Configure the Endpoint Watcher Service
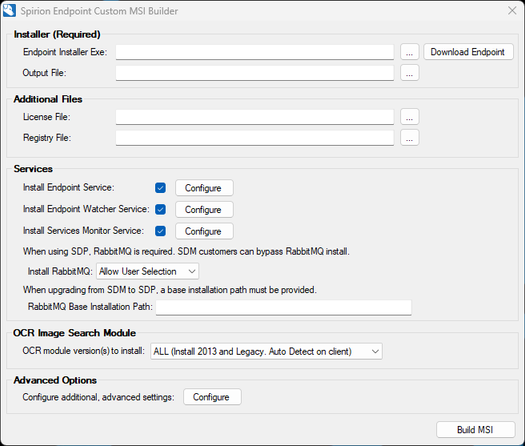This screenshot has height=447, width=526. pyautogui.click(x=204, y=210)
